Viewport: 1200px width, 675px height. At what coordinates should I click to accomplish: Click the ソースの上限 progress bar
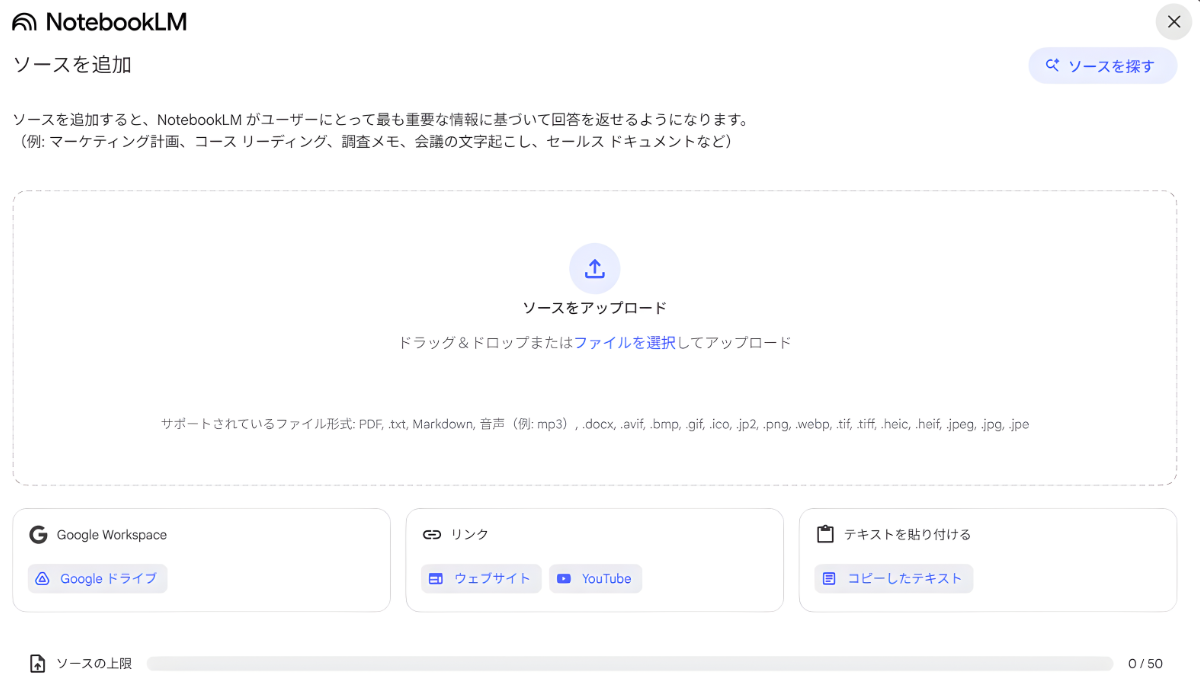pyautogui.click(x=629, y=663)
